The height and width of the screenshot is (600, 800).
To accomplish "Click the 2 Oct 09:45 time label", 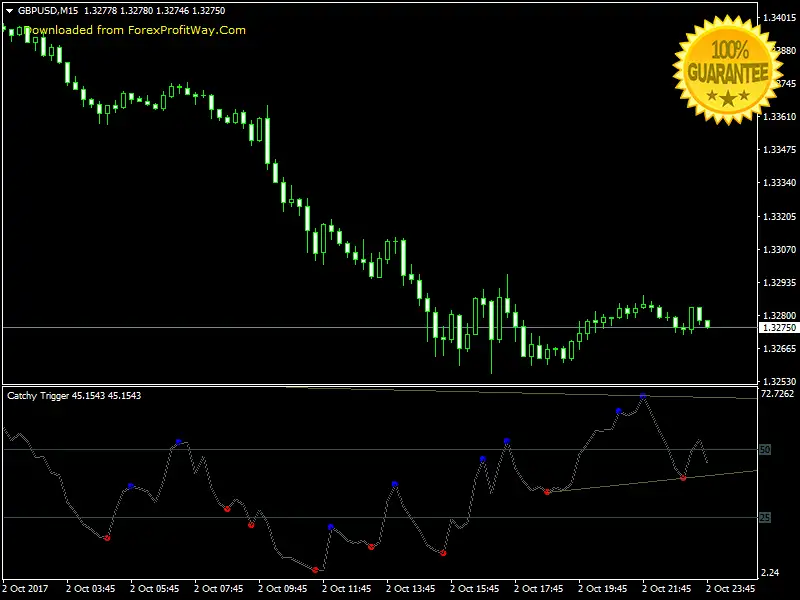I will coord(283,589).
